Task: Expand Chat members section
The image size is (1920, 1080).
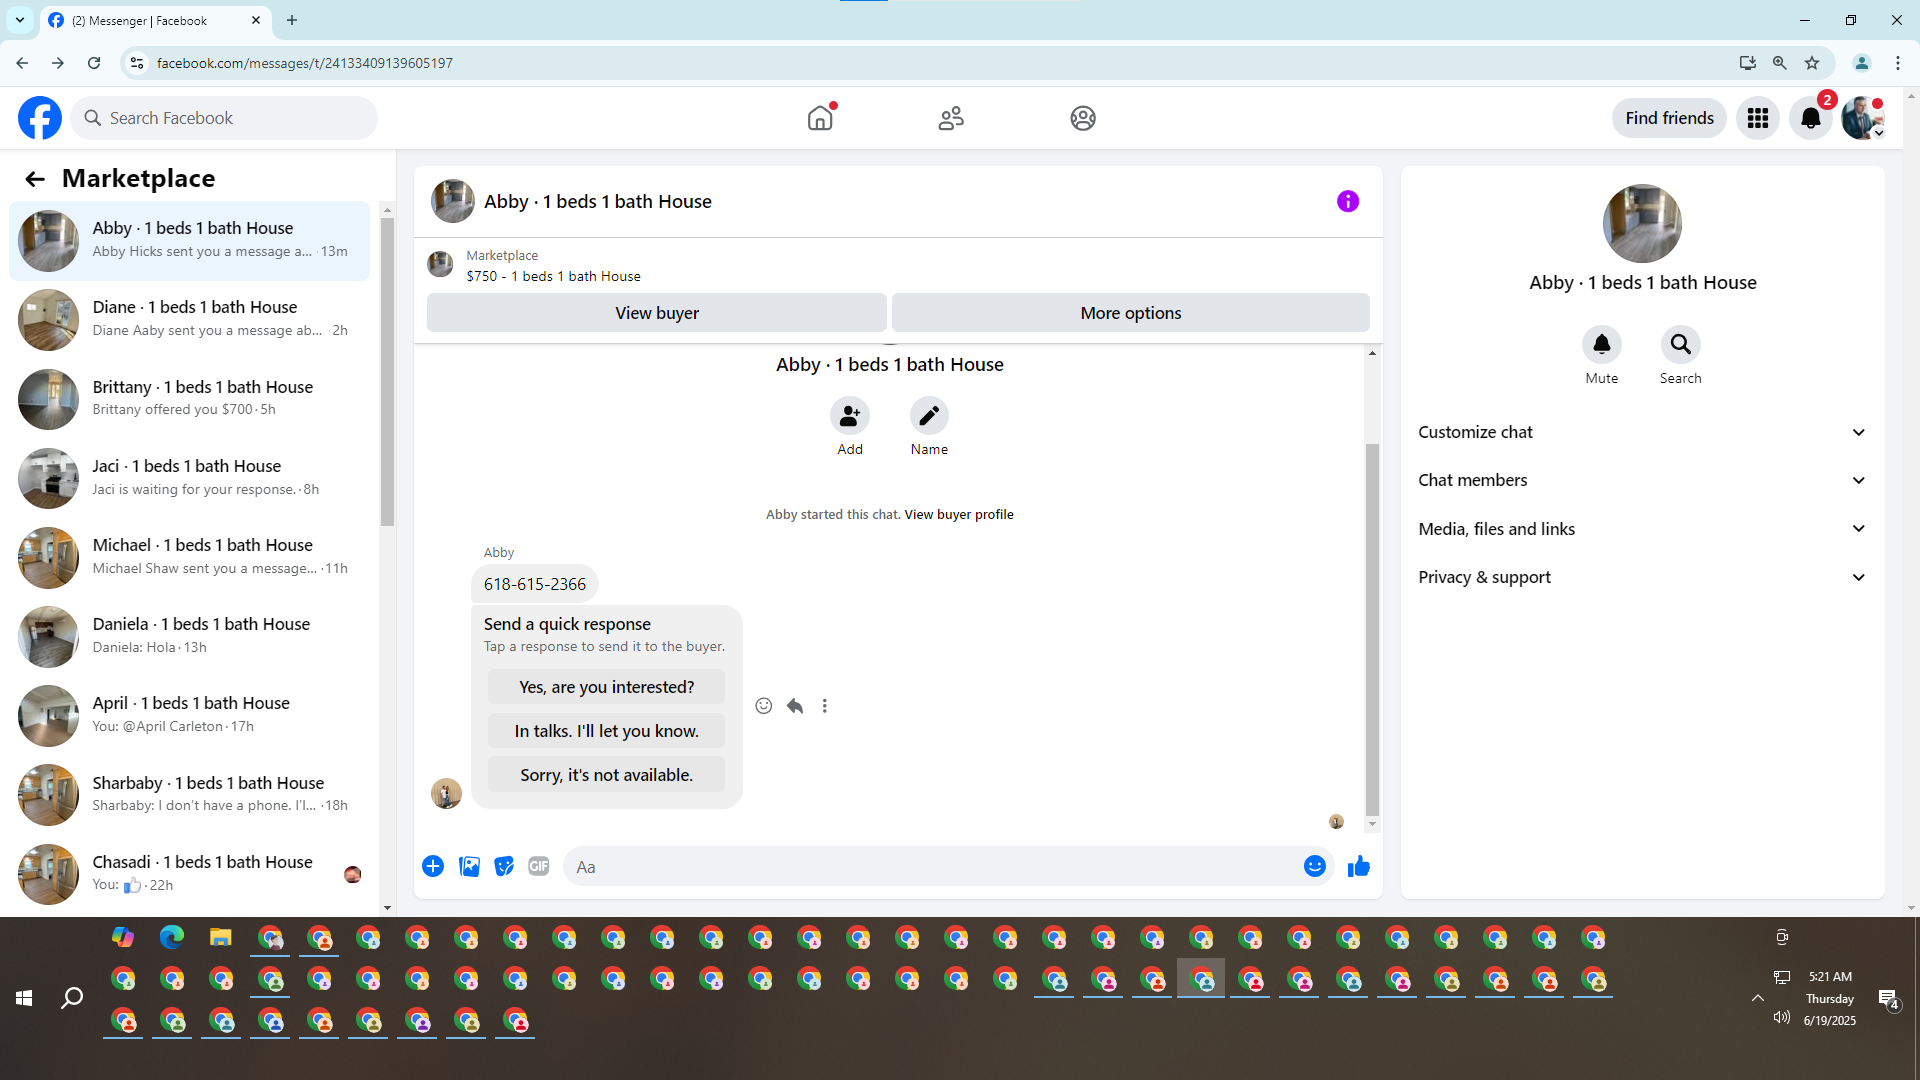Action: pos(1642,480)
